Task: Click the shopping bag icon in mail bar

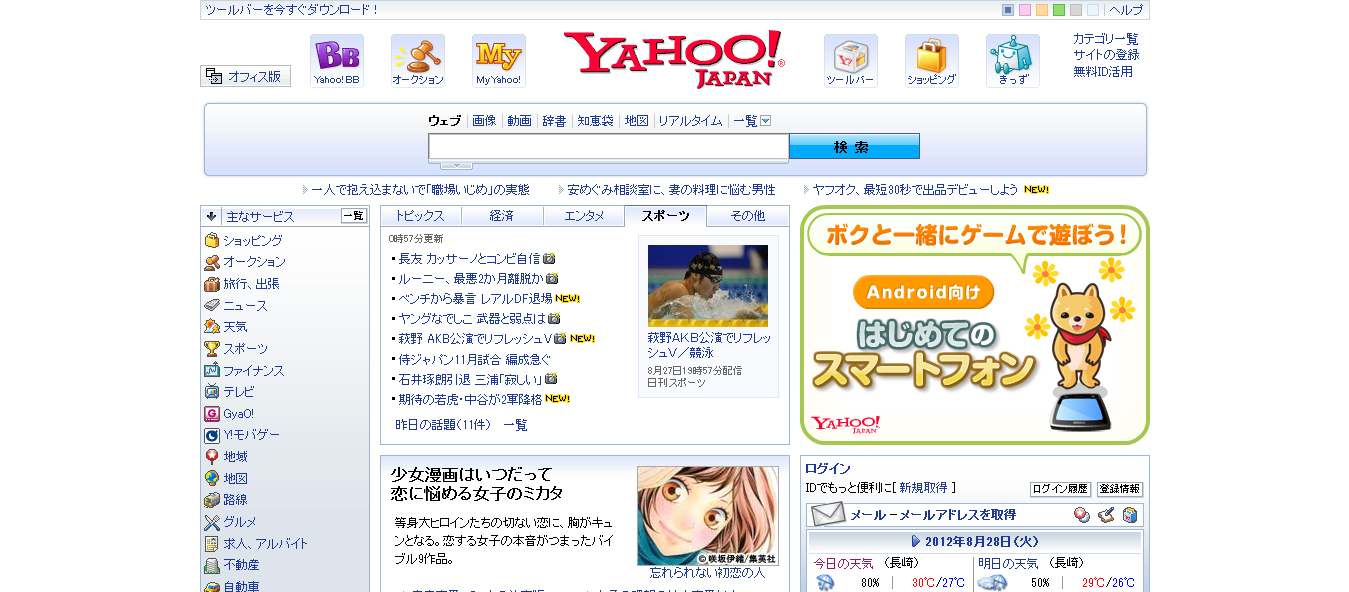Action: [1130, 515]
